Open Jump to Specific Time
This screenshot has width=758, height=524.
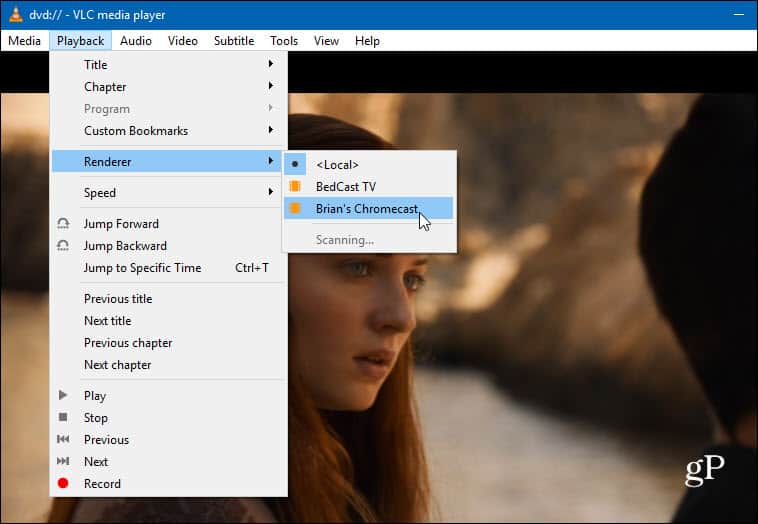tap(168, 268)
